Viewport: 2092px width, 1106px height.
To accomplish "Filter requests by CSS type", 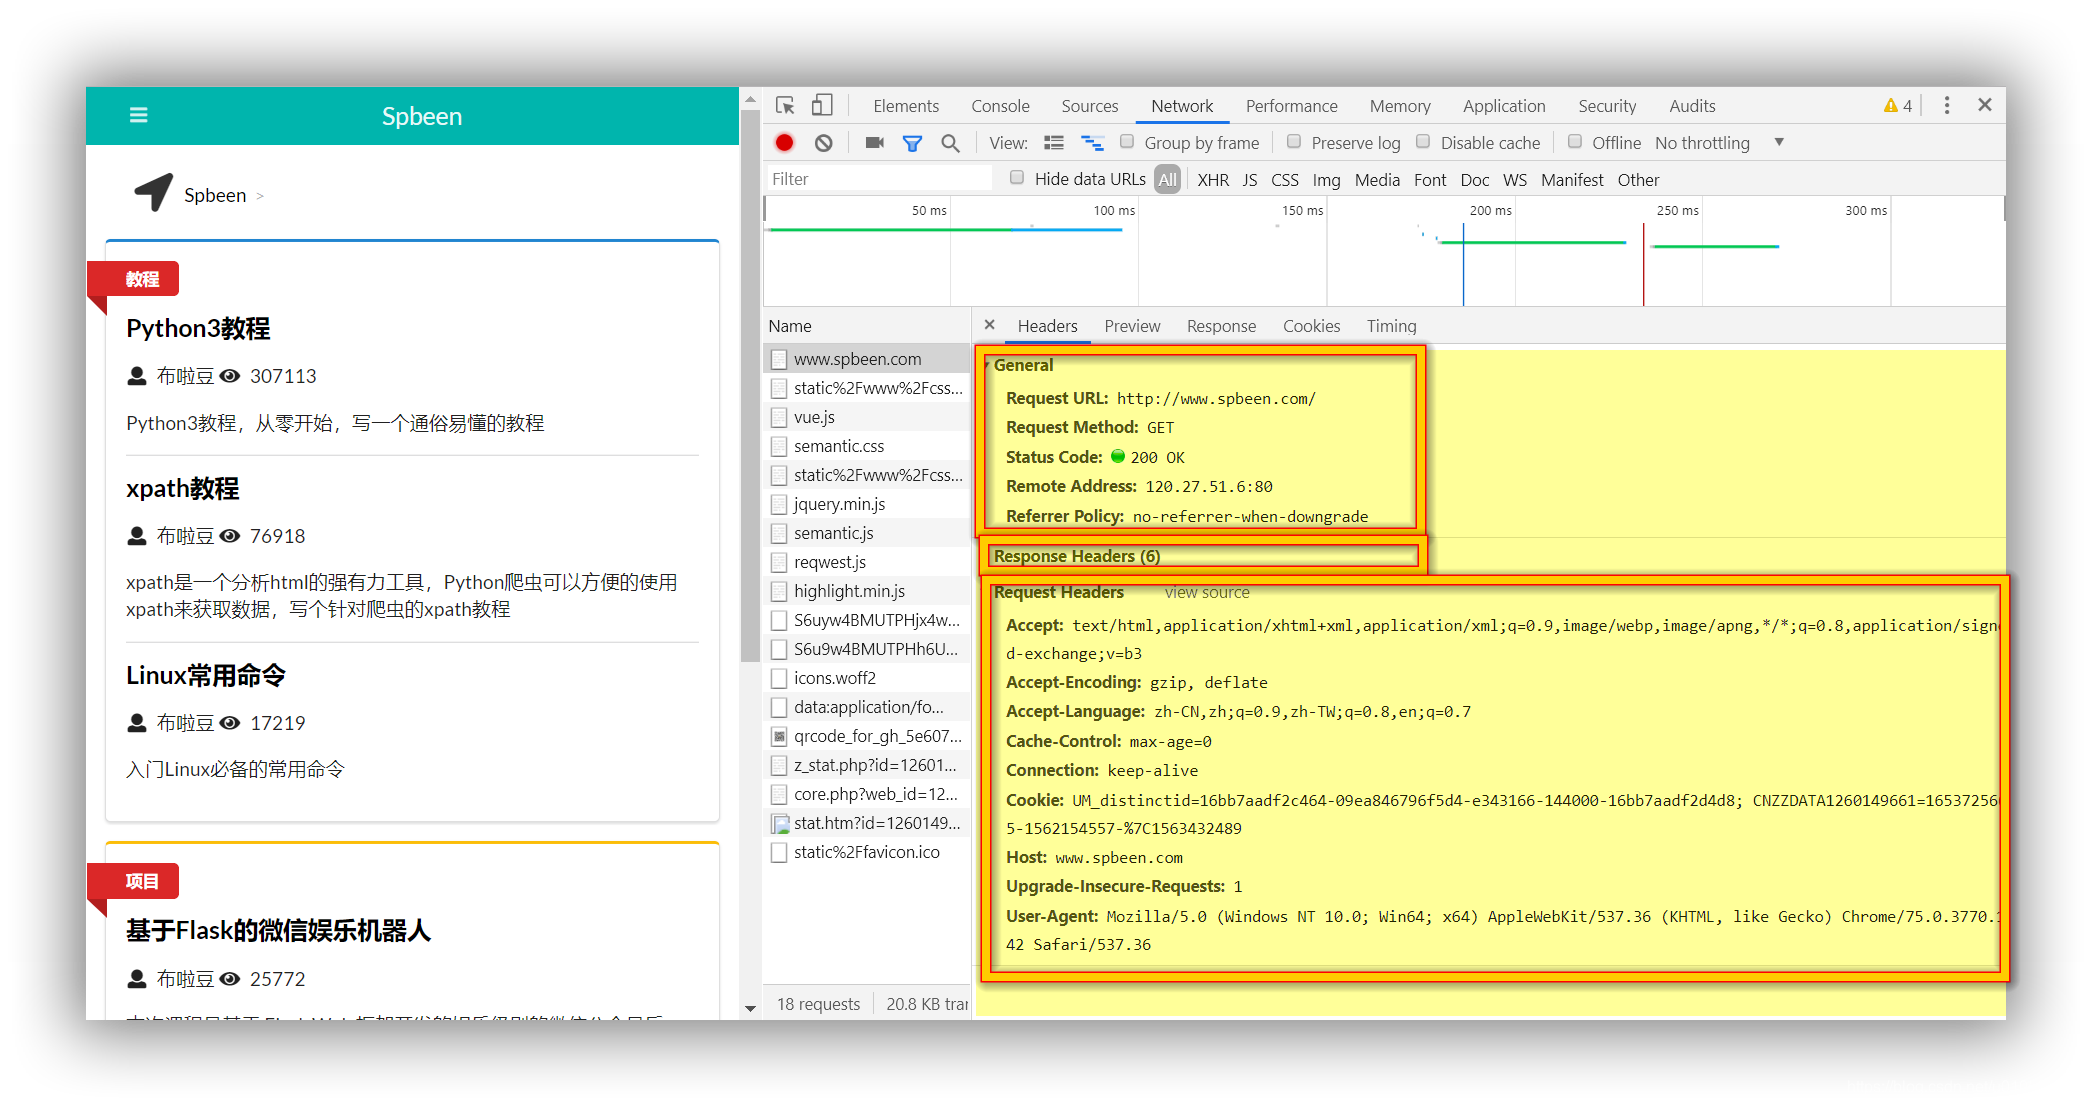I will [1285, 180].
